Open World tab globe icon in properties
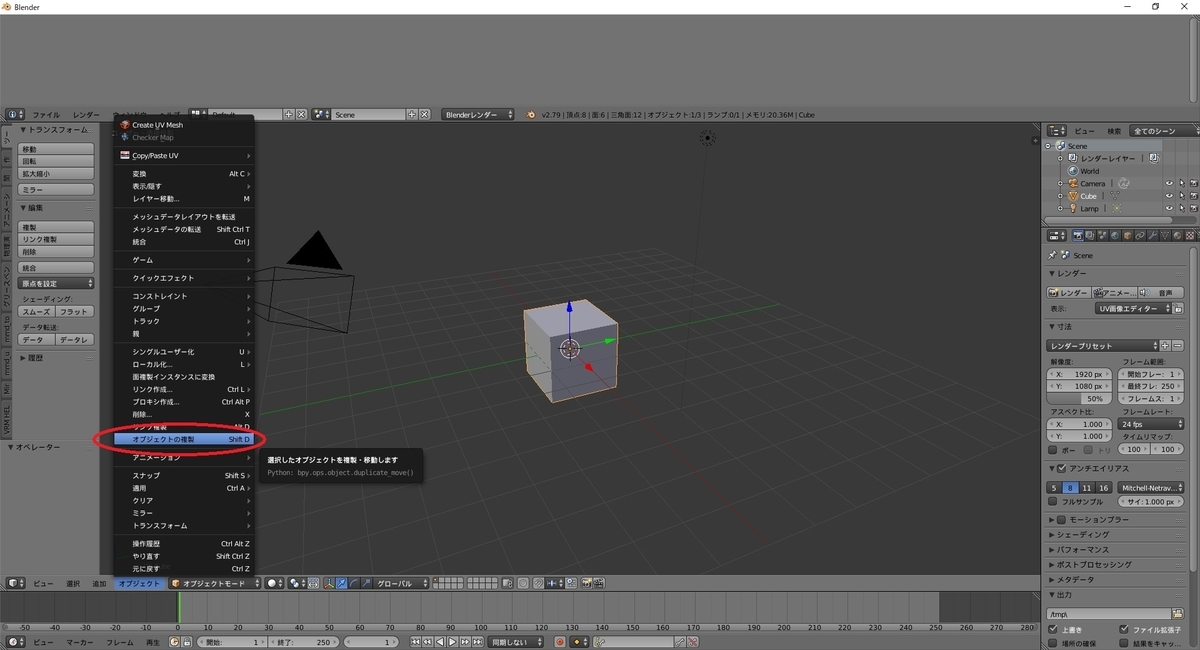The height and width of the screenshot is (650, 1200). [x=1114, y=236]
